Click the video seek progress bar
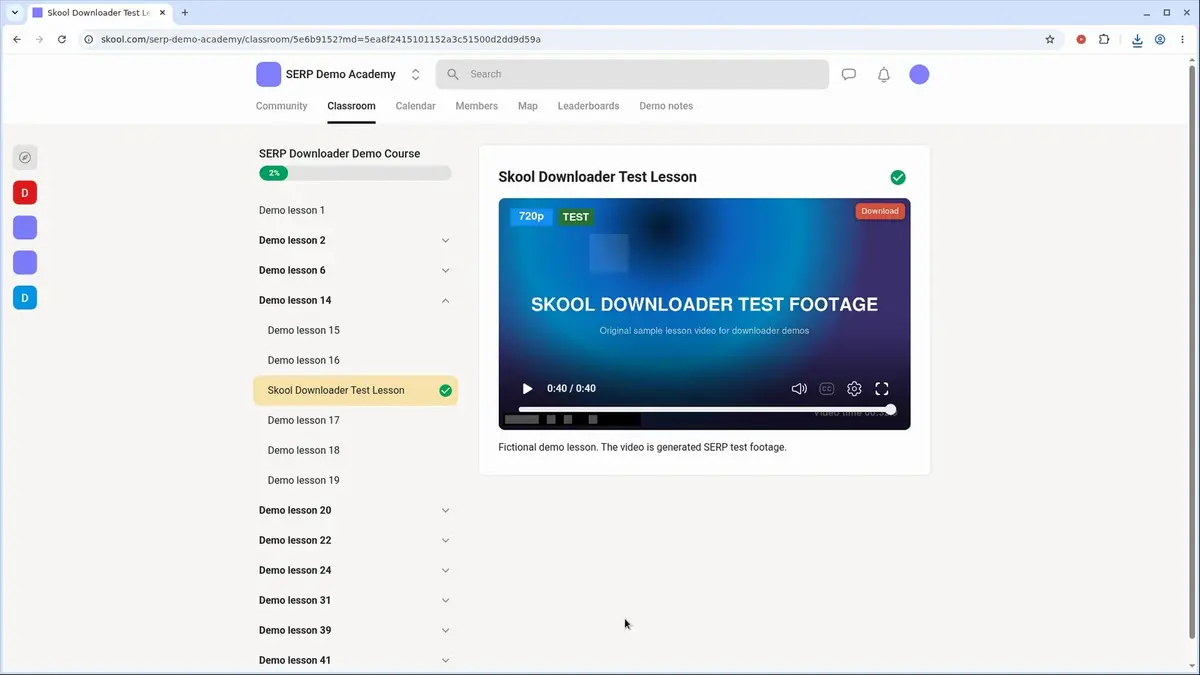This screenshot has width=1200, height=675. click(705, 409)
